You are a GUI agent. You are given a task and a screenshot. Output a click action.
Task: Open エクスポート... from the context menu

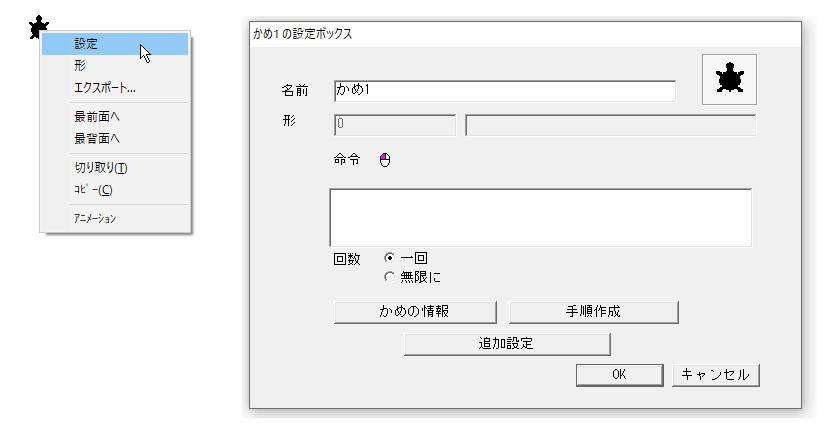[x=115, y=88]
